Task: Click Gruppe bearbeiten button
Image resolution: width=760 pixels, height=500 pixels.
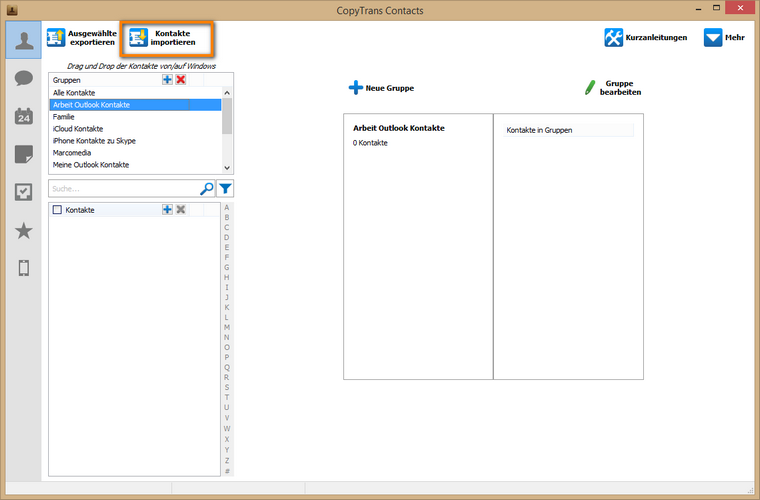Action: [613, 88]
